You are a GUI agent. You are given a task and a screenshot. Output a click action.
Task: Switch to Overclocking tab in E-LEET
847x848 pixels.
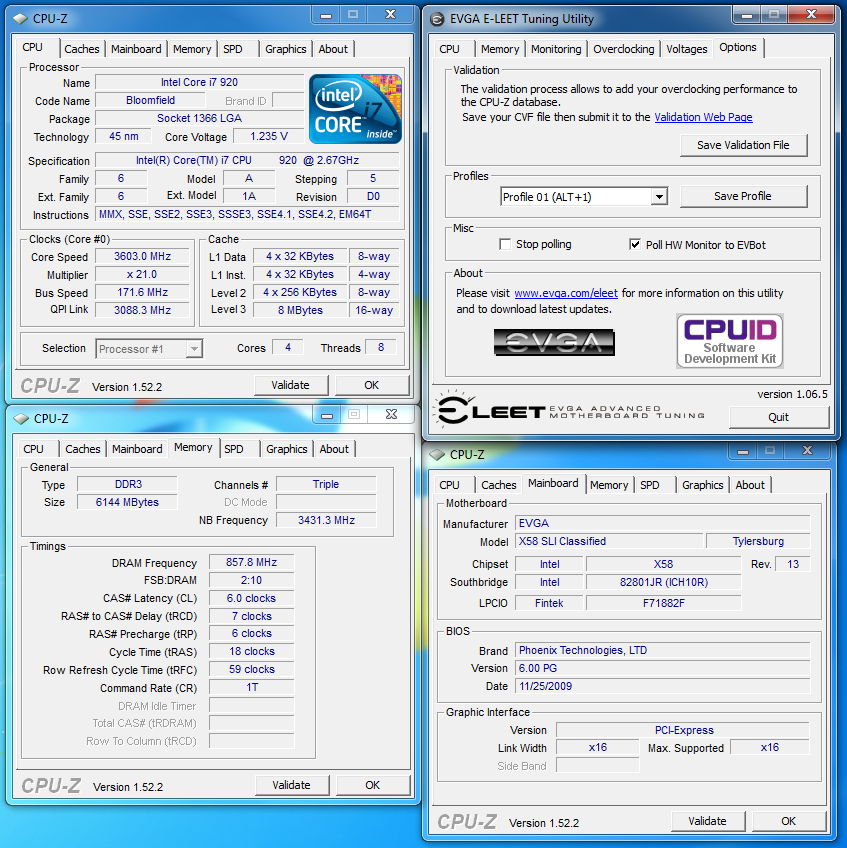(623, 49)
